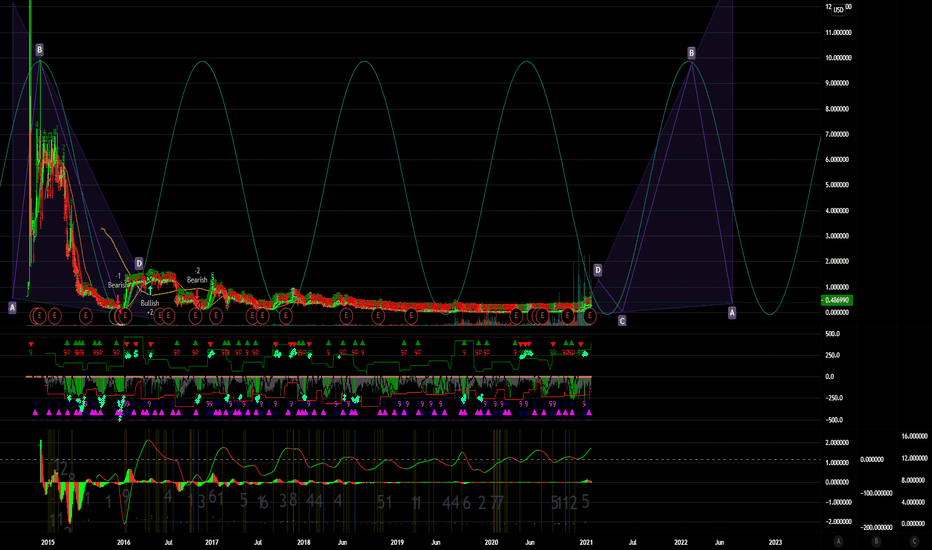The height and width of the screenshot is (550, 932).
Task: Click the 2020 time axis label
Action: [x=491, y=542]
